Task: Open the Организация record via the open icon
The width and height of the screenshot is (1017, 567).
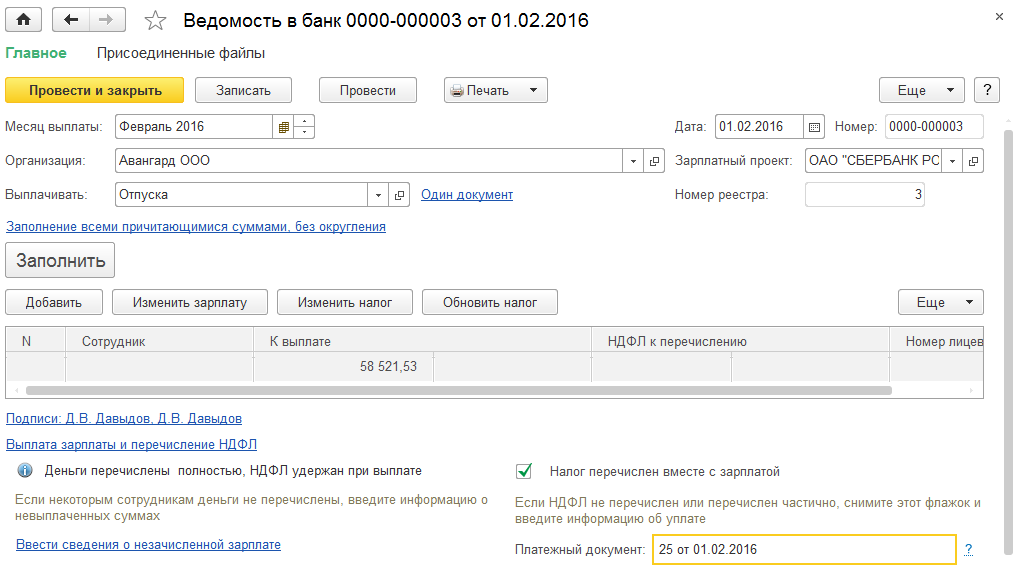Action: [656, 161]
